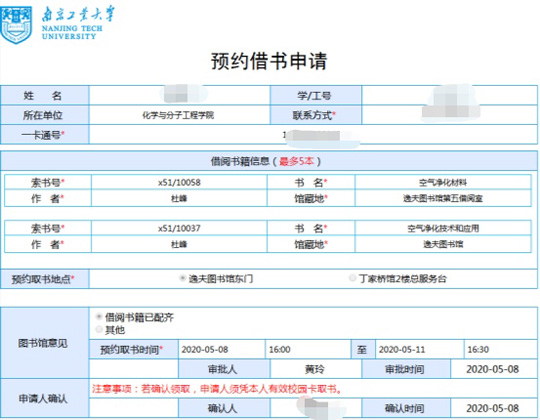This screenshot has width=540, height=420.
Task: Click the 一卡通号 value field
Action: (x=313, y=135)
